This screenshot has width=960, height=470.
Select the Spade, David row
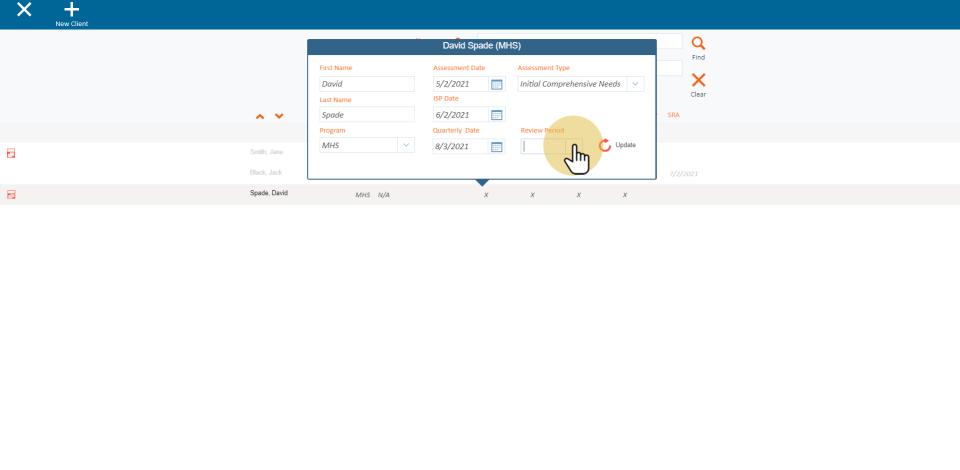click(x=269, y=193)
